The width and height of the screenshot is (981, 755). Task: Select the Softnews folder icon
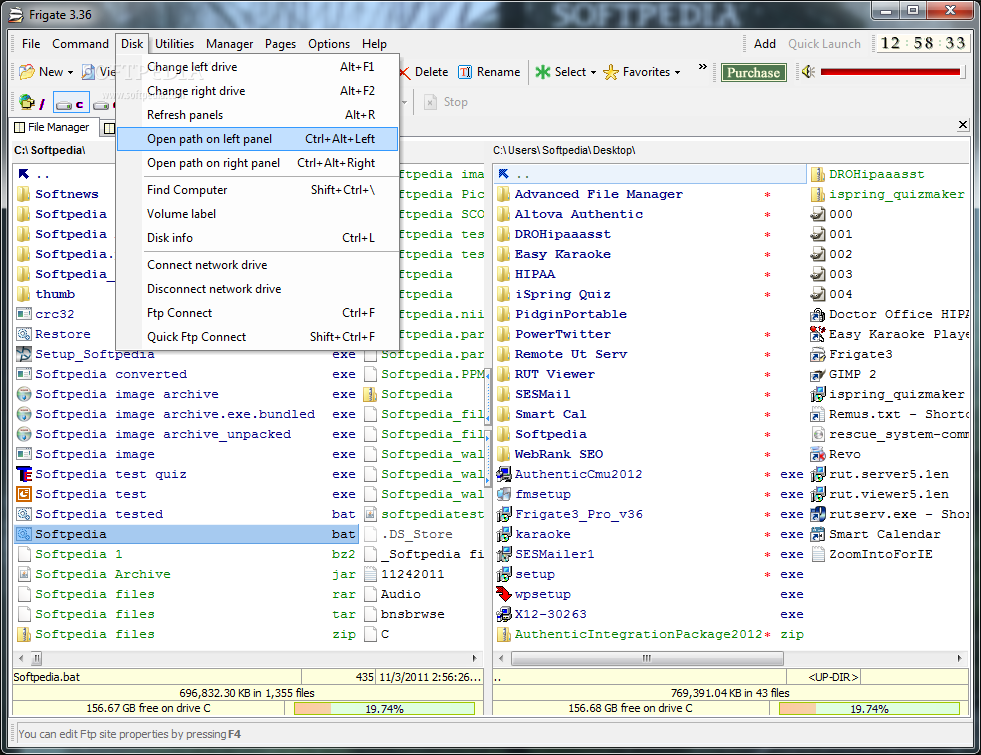coord(24,194)
